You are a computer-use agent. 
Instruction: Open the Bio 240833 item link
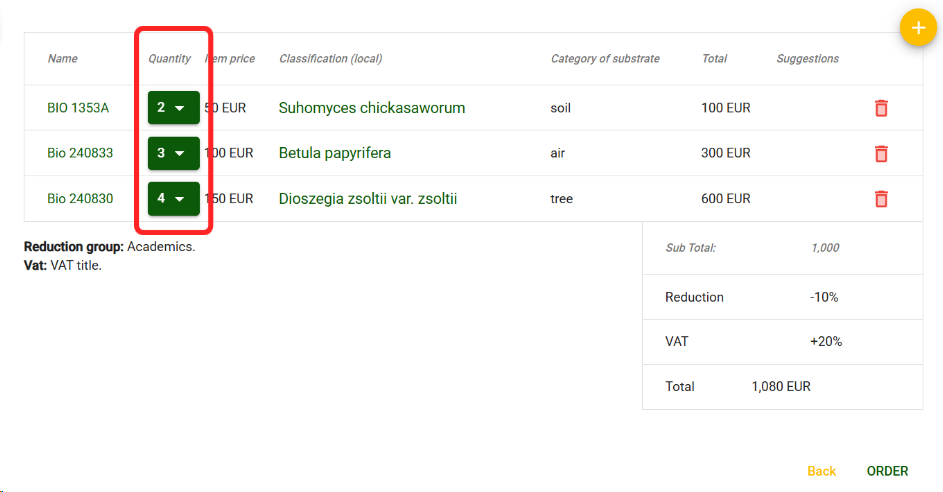click(80, 154)
